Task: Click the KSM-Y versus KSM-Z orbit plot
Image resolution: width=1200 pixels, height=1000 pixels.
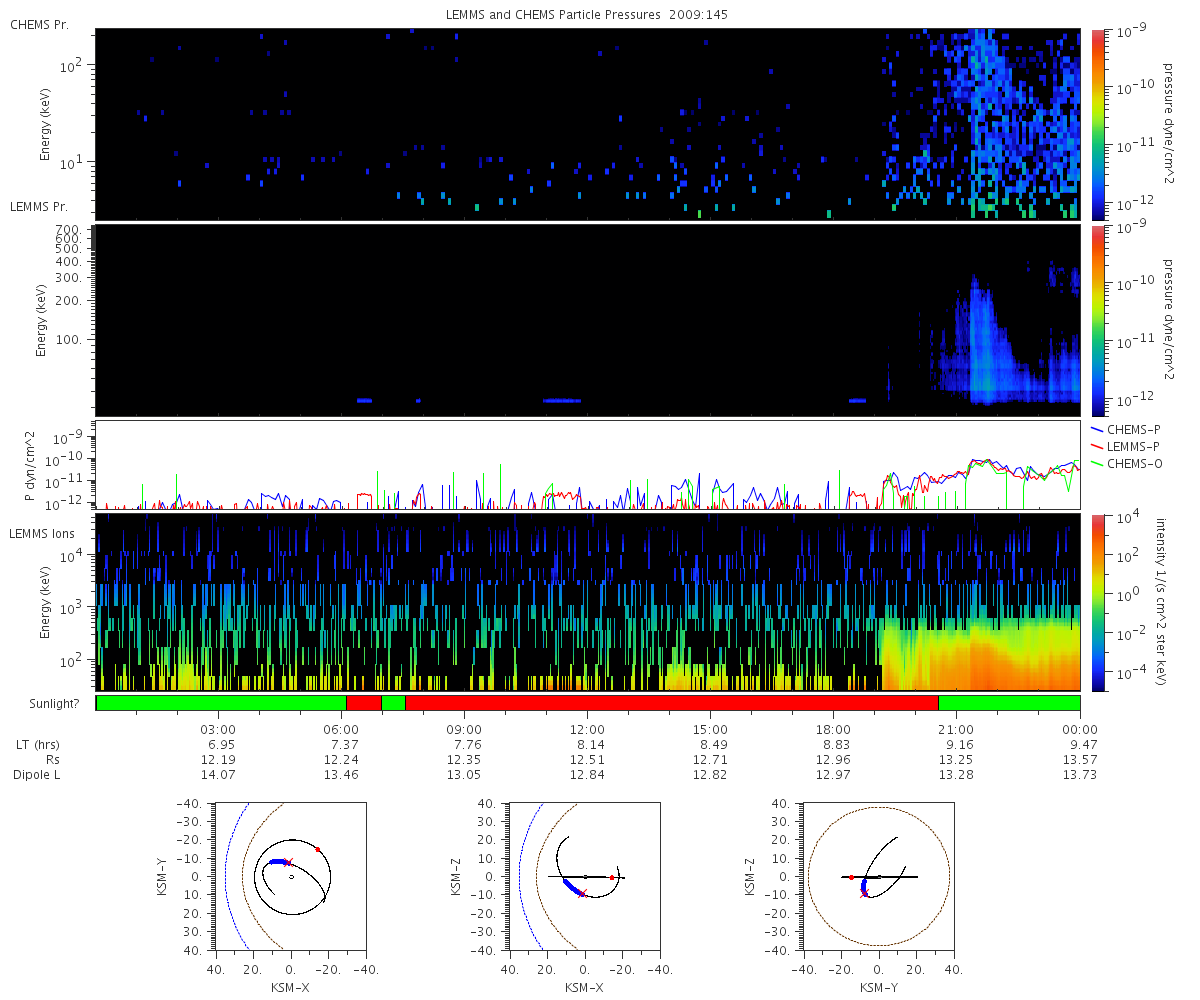Action: [879, 877]
